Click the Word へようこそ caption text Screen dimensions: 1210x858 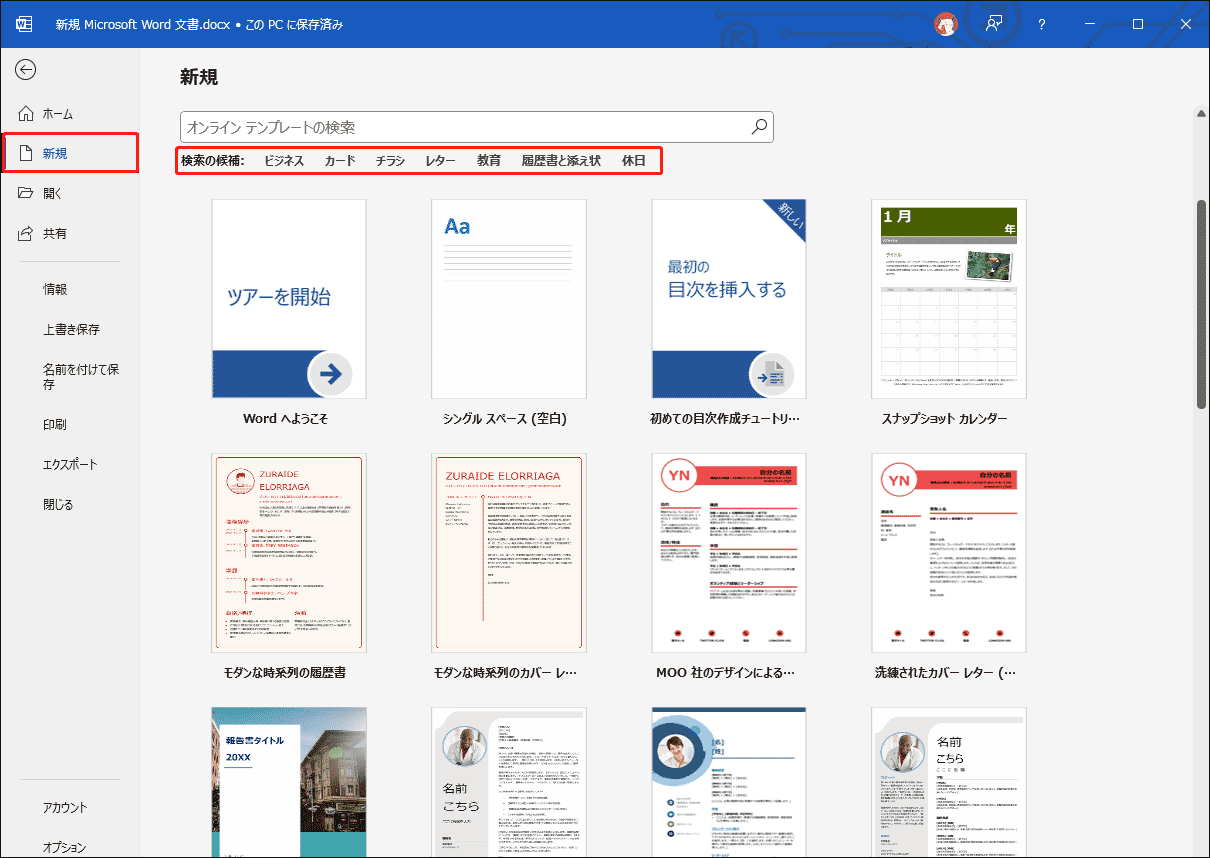pos(285,419)
